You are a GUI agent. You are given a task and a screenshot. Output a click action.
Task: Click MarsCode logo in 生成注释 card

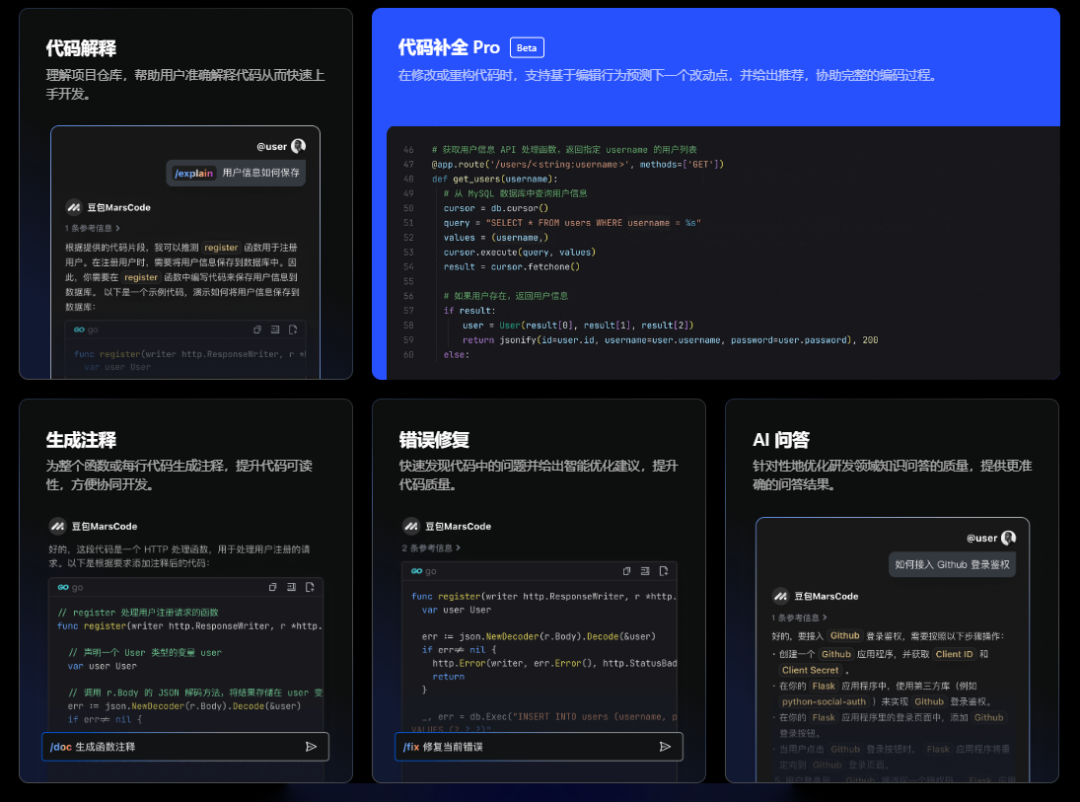coord(57,526)
